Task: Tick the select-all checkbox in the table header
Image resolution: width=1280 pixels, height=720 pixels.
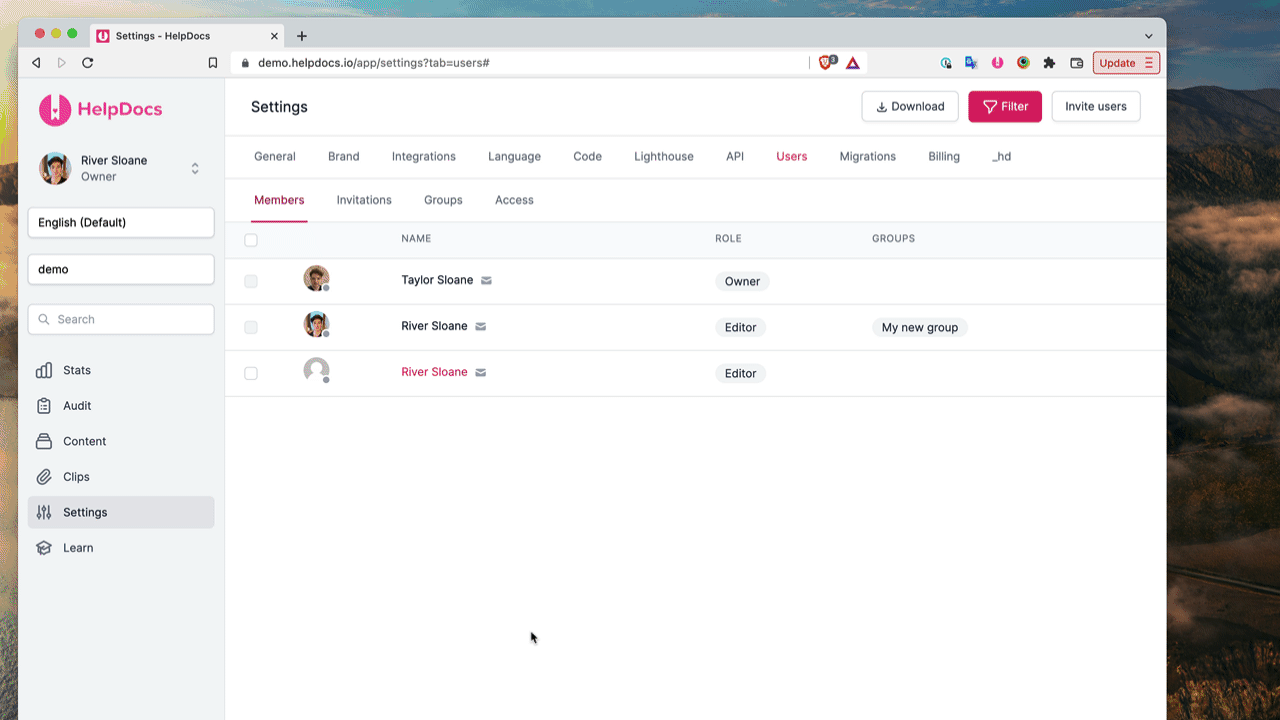Action: point(251,240)
